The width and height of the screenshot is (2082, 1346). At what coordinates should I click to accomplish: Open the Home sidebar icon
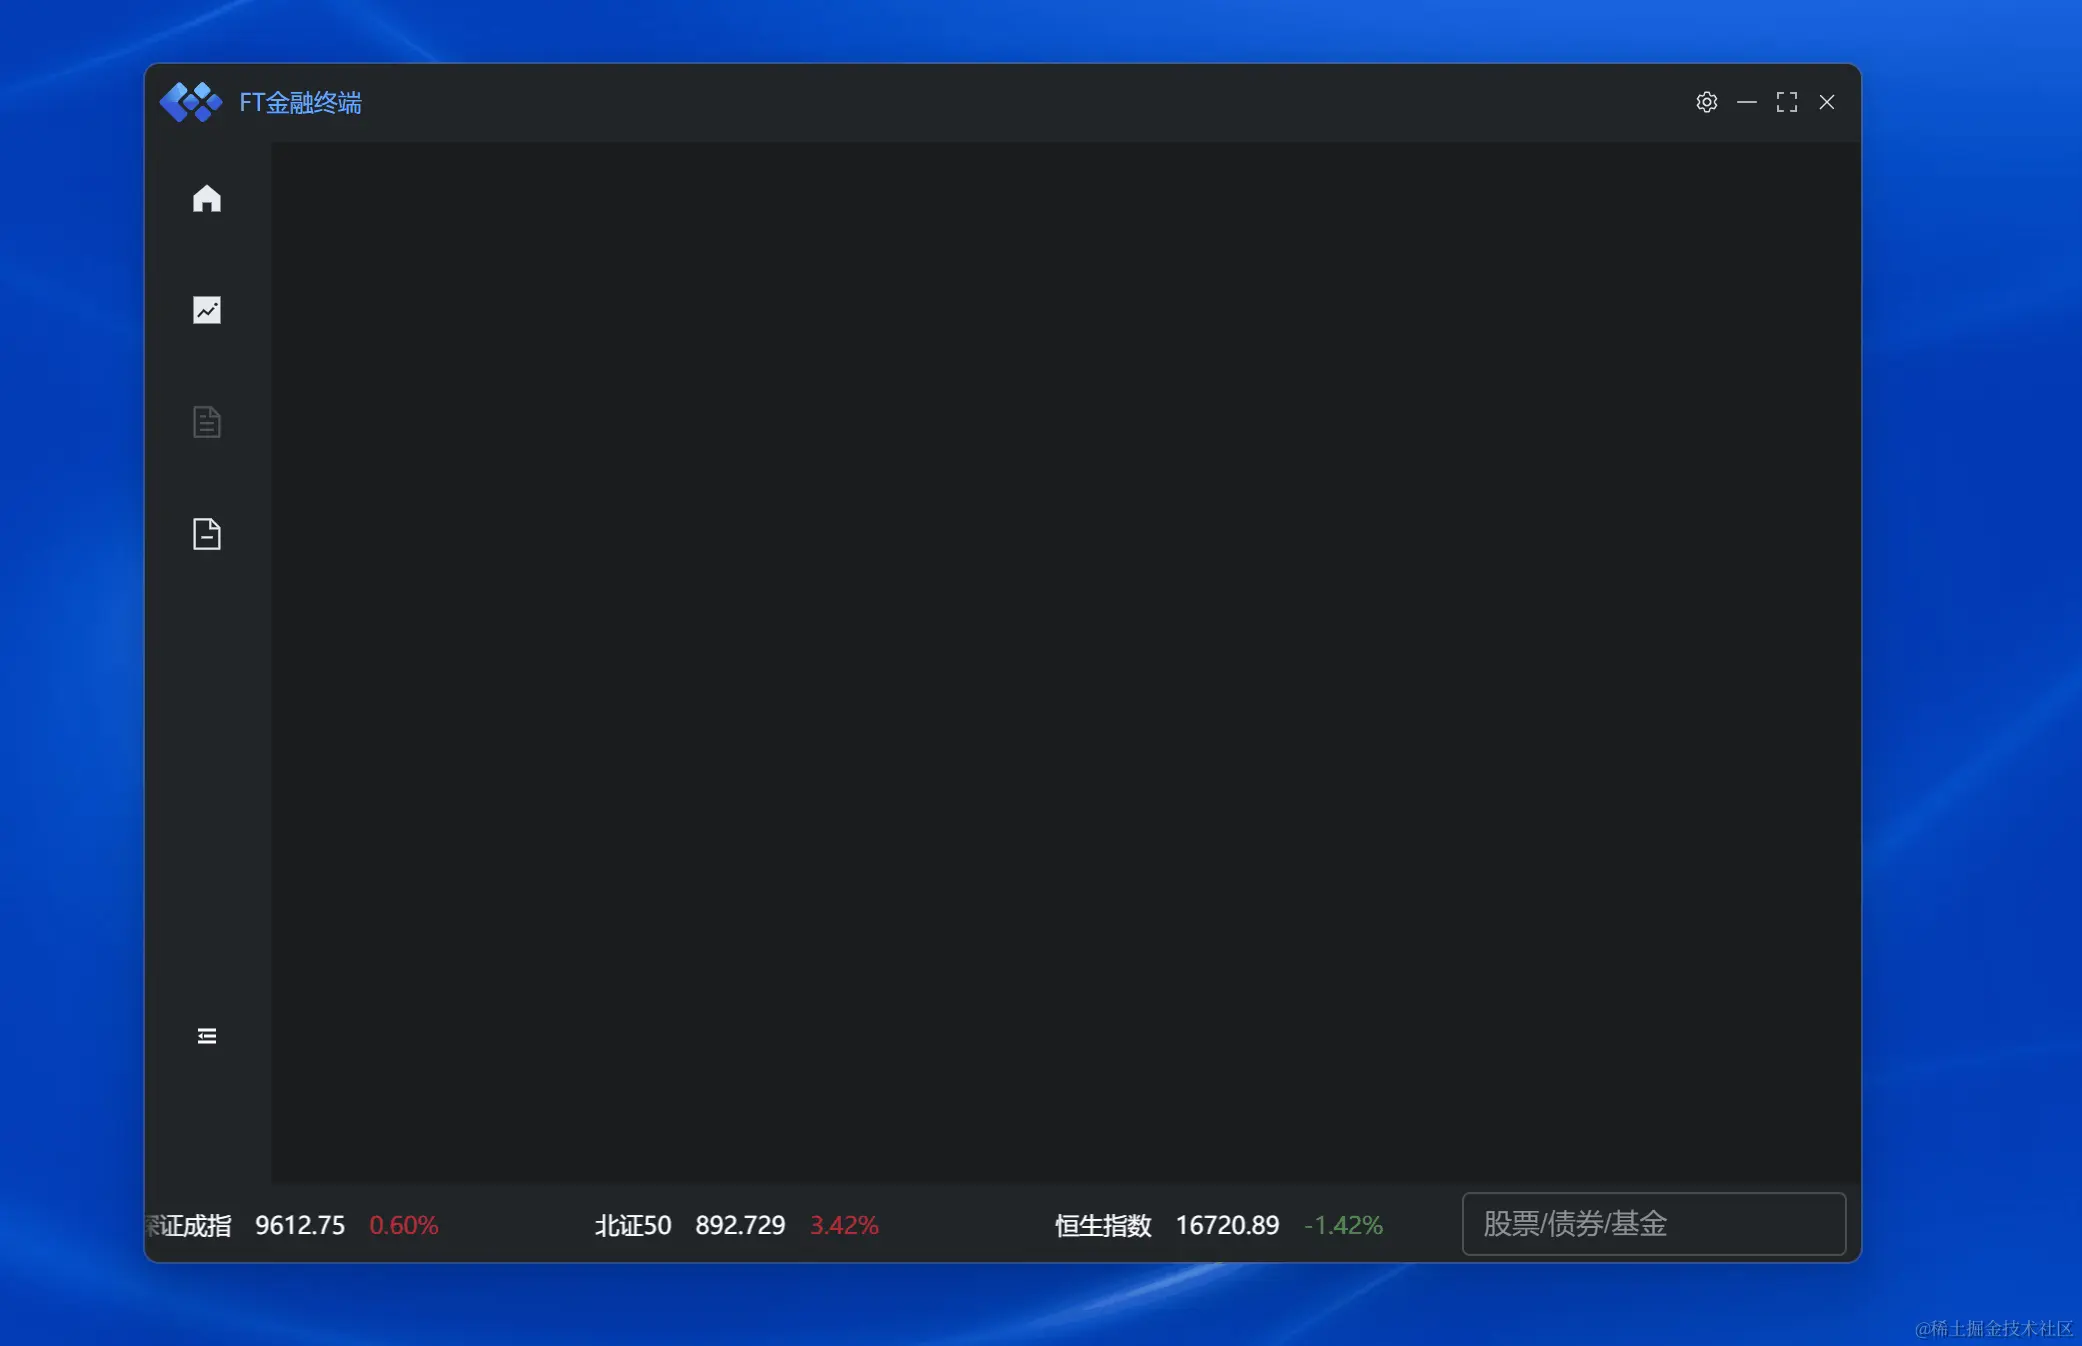pos(206,198)
